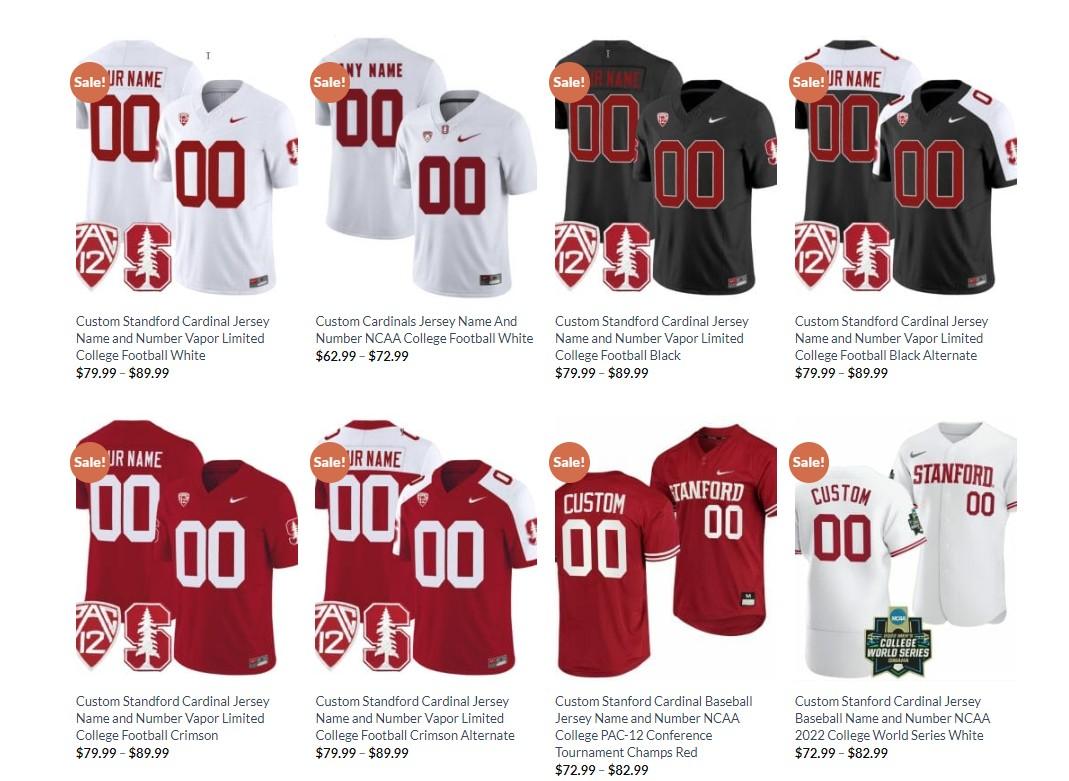This screenshot has width=1069, height=781.
Task: Click the Sale badge on the crimson football jersey
Action: [x=90, y=462]
